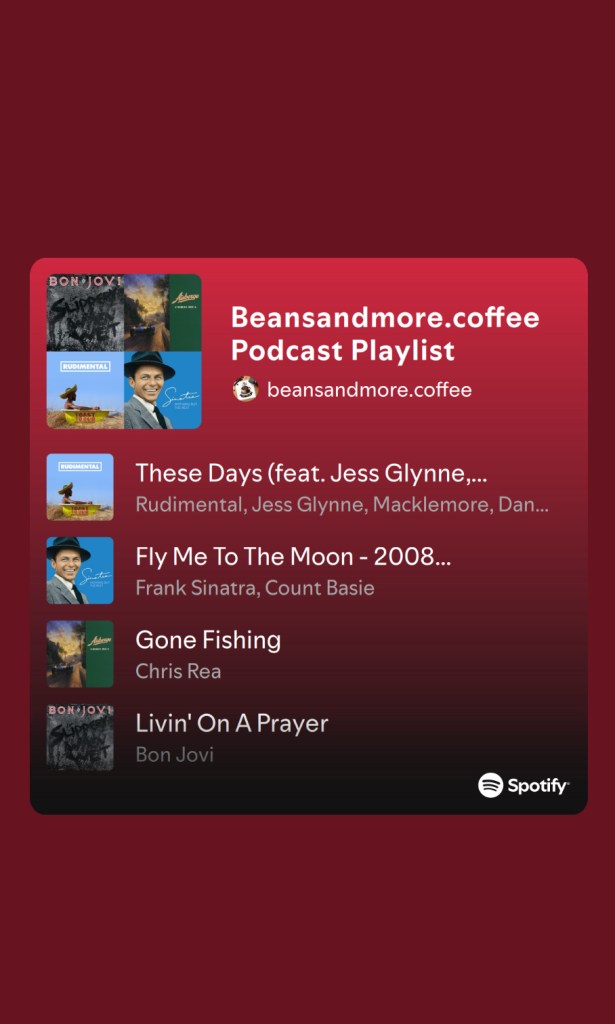Click the Bon Jovi artist name
Screen dimensions: 615x1024
click(175, 755)
